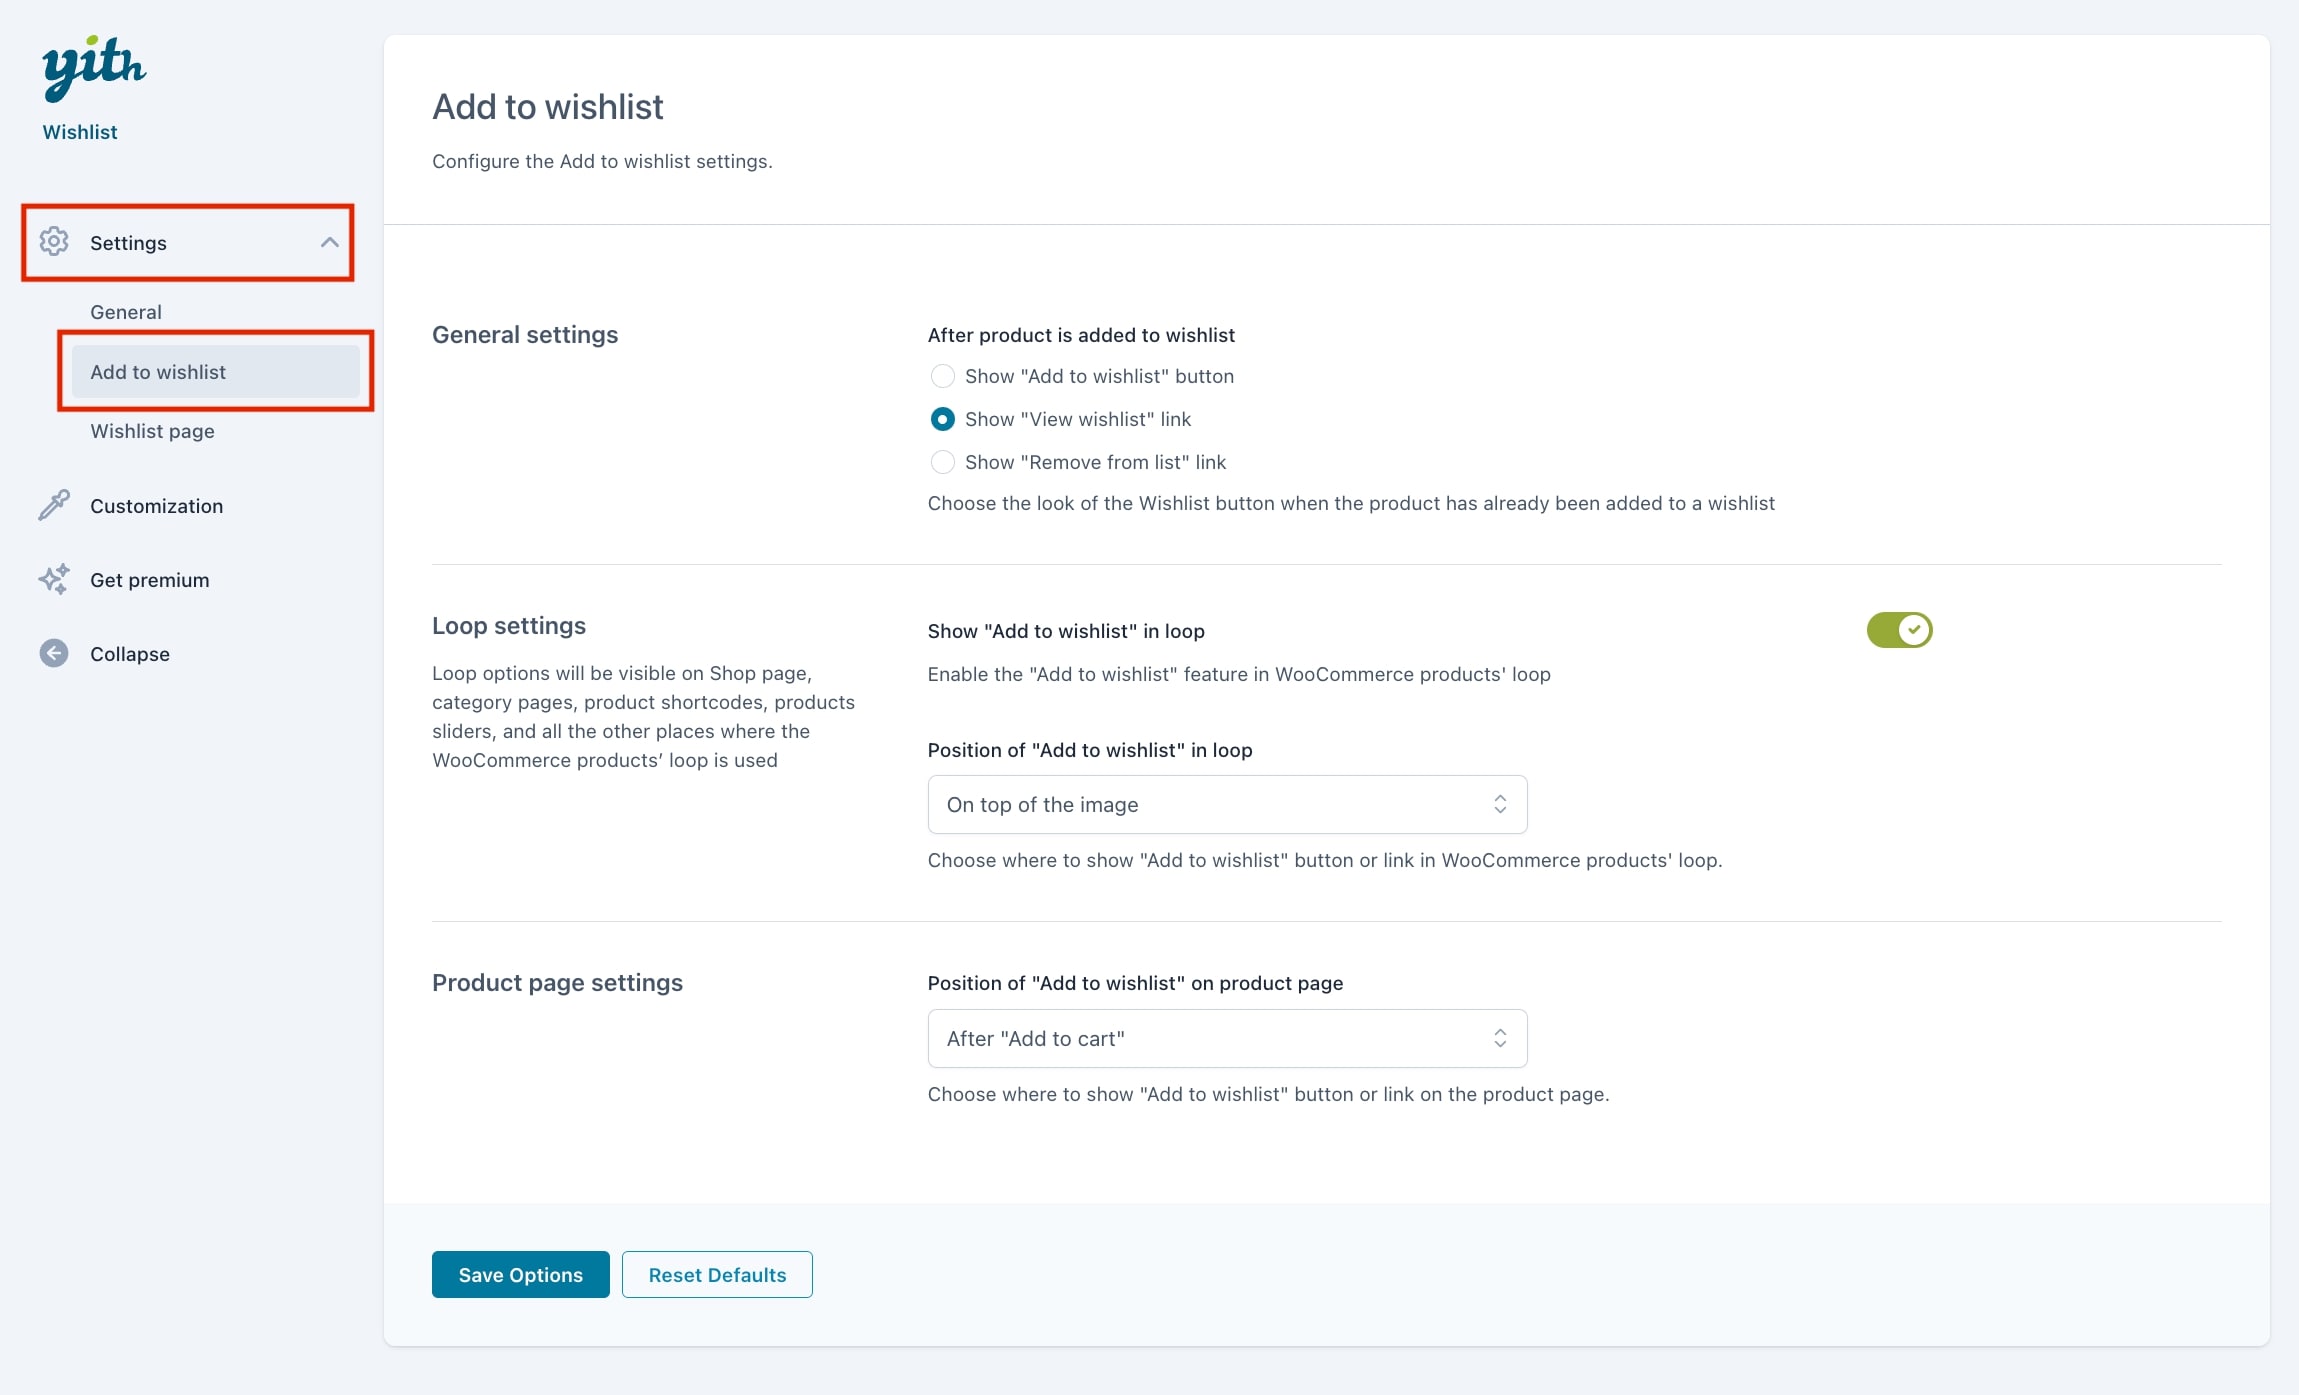Click the "Product page settings" heading

click(x=557, y=983)
